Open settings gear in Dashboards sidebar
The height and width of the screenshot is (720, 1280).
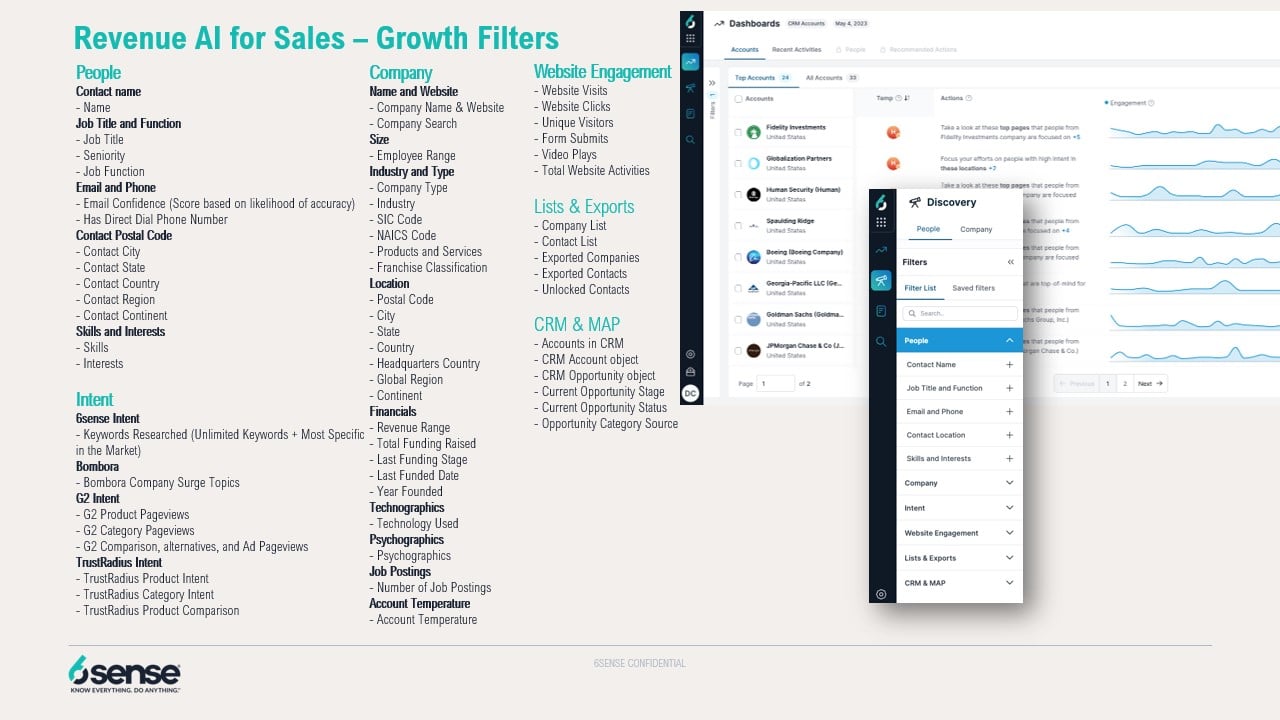click(x=690, y=354)
